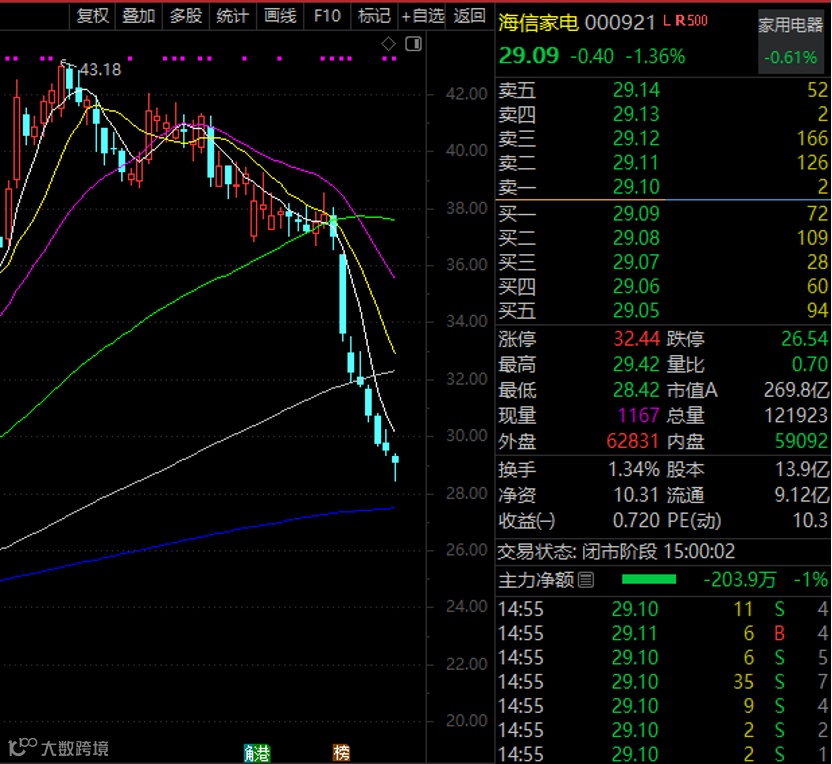Click the 涨停 value 32.44
The height and width of the screenshot is (764, 832).
(636, 338)
